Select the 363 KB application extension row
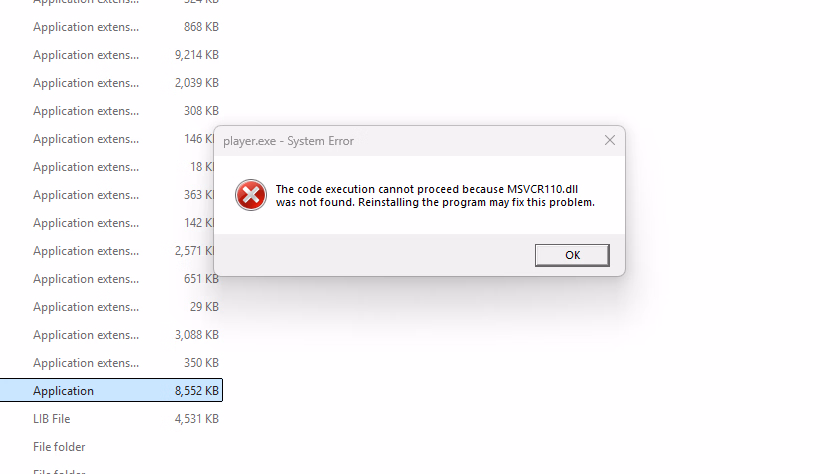Viewport: 820px width, 474px height. point(107,195)
